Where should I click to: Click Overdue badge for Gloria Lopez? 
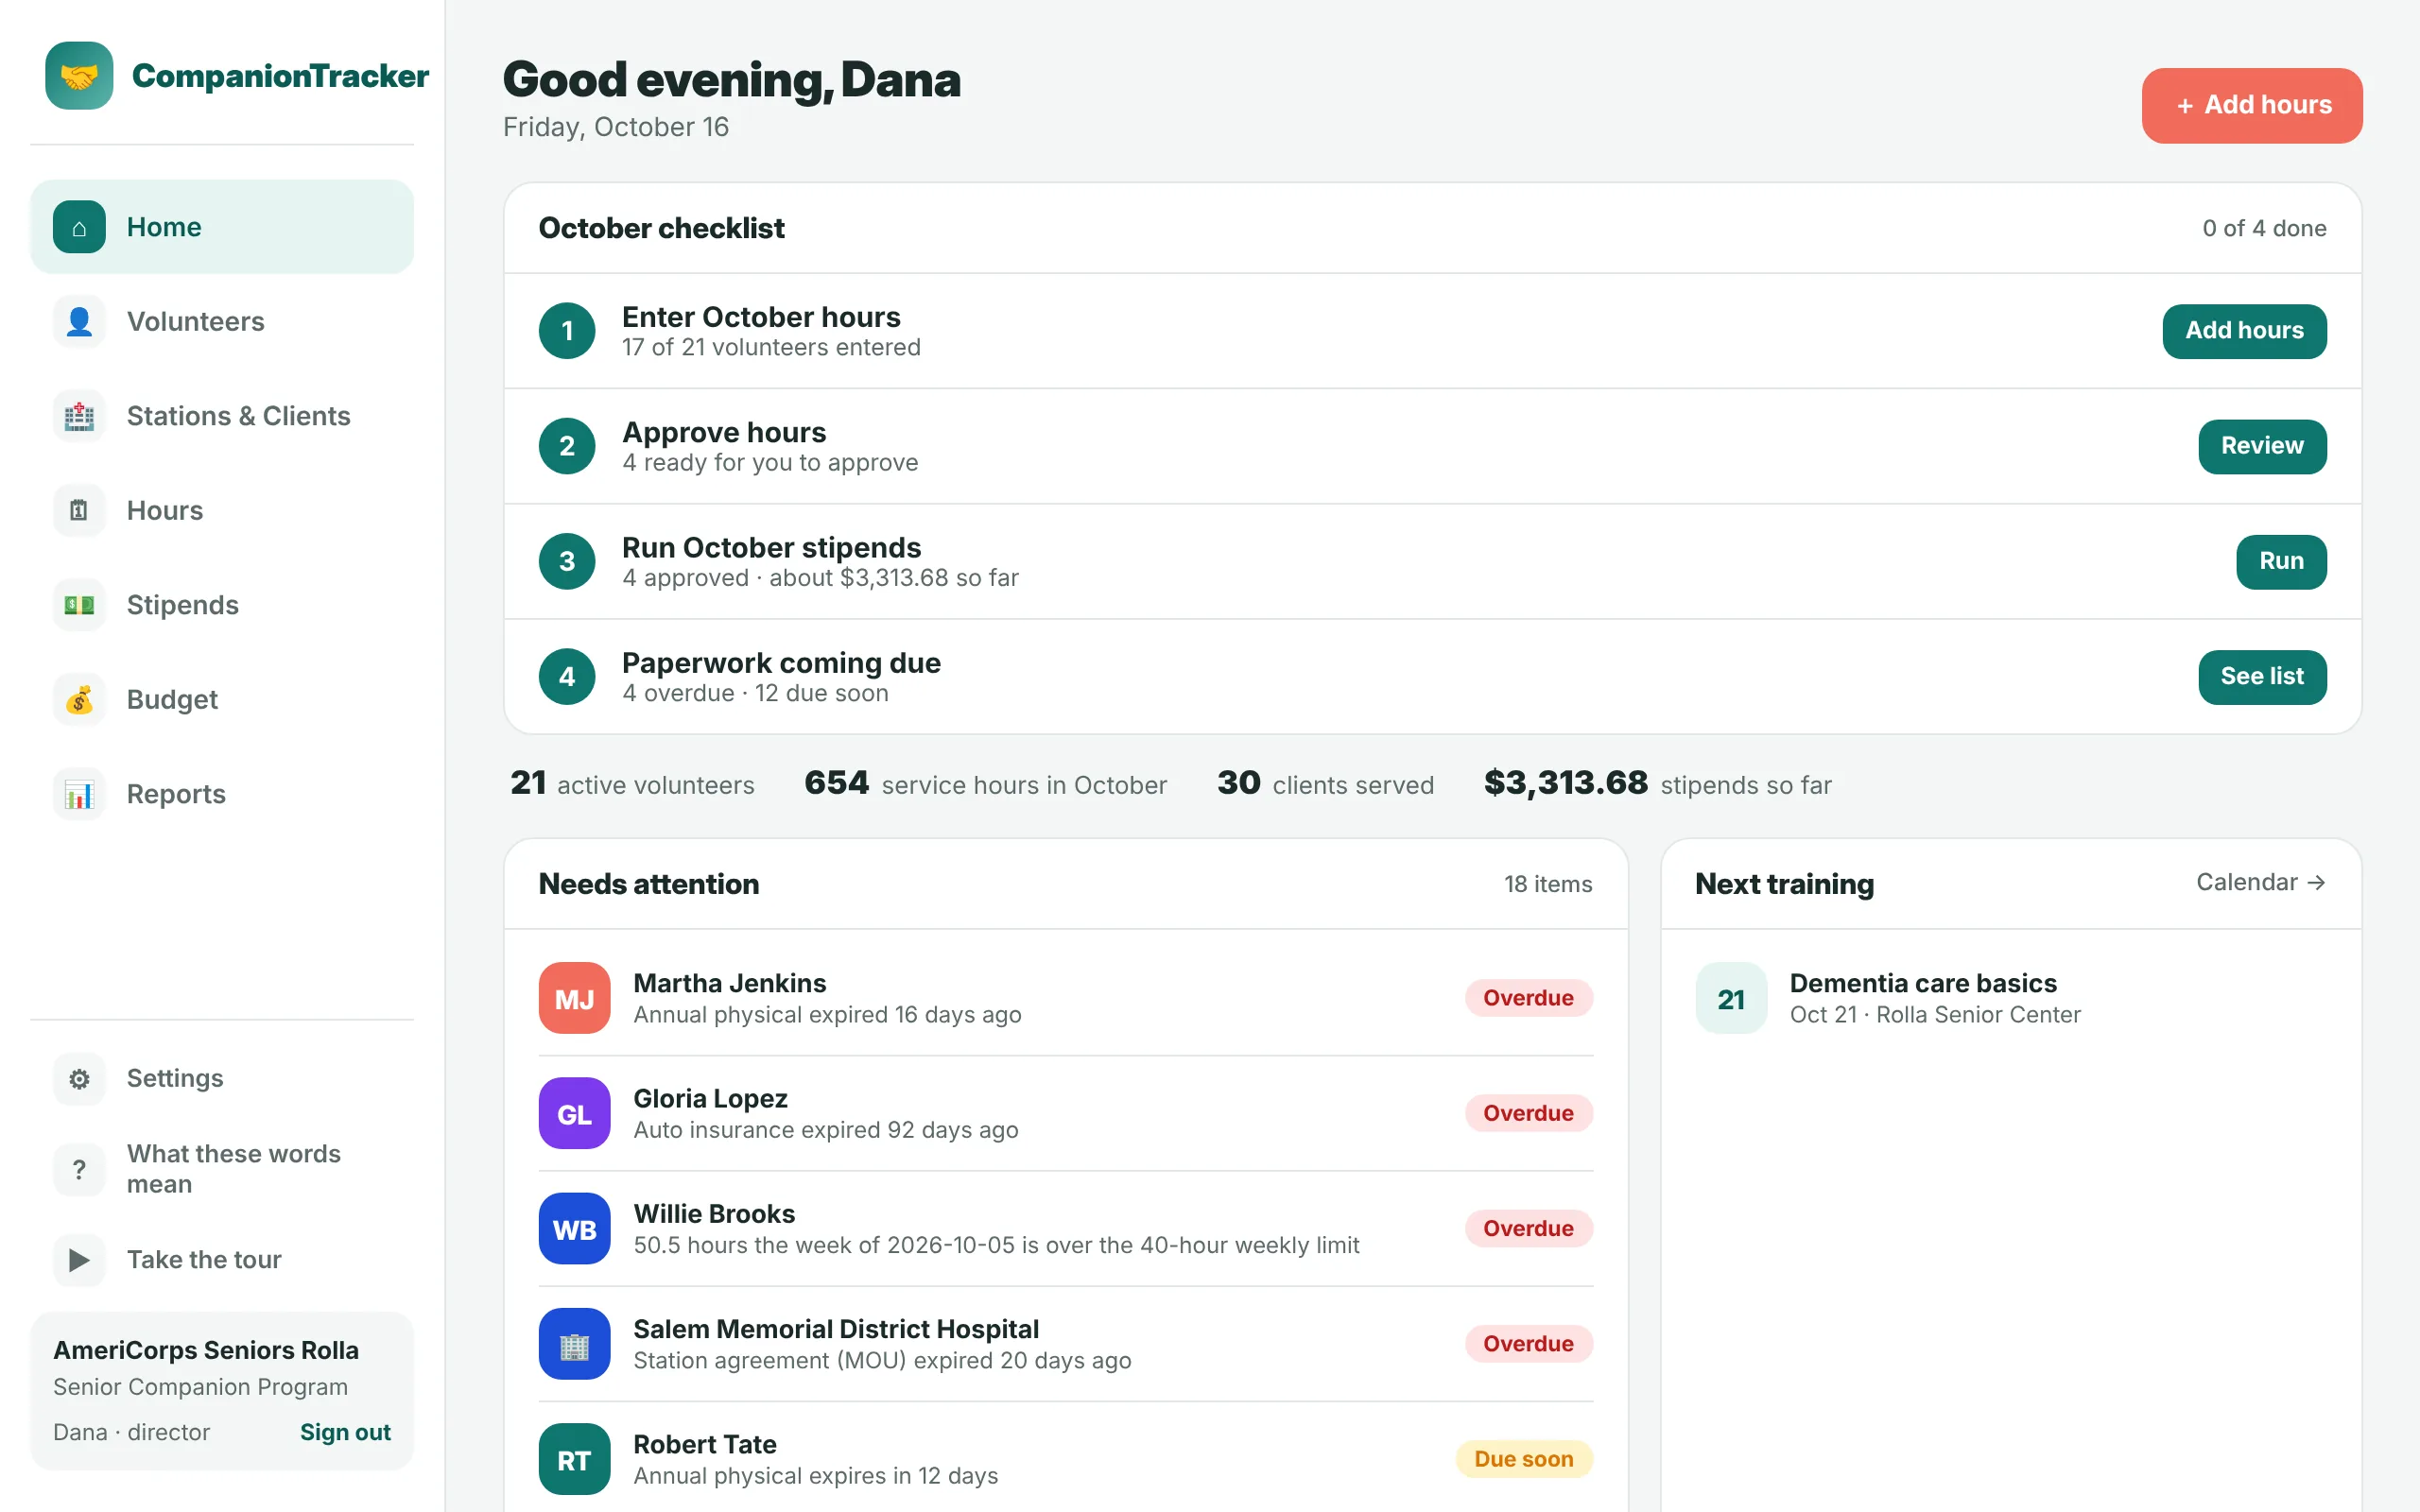(x=1528, y=1113)
